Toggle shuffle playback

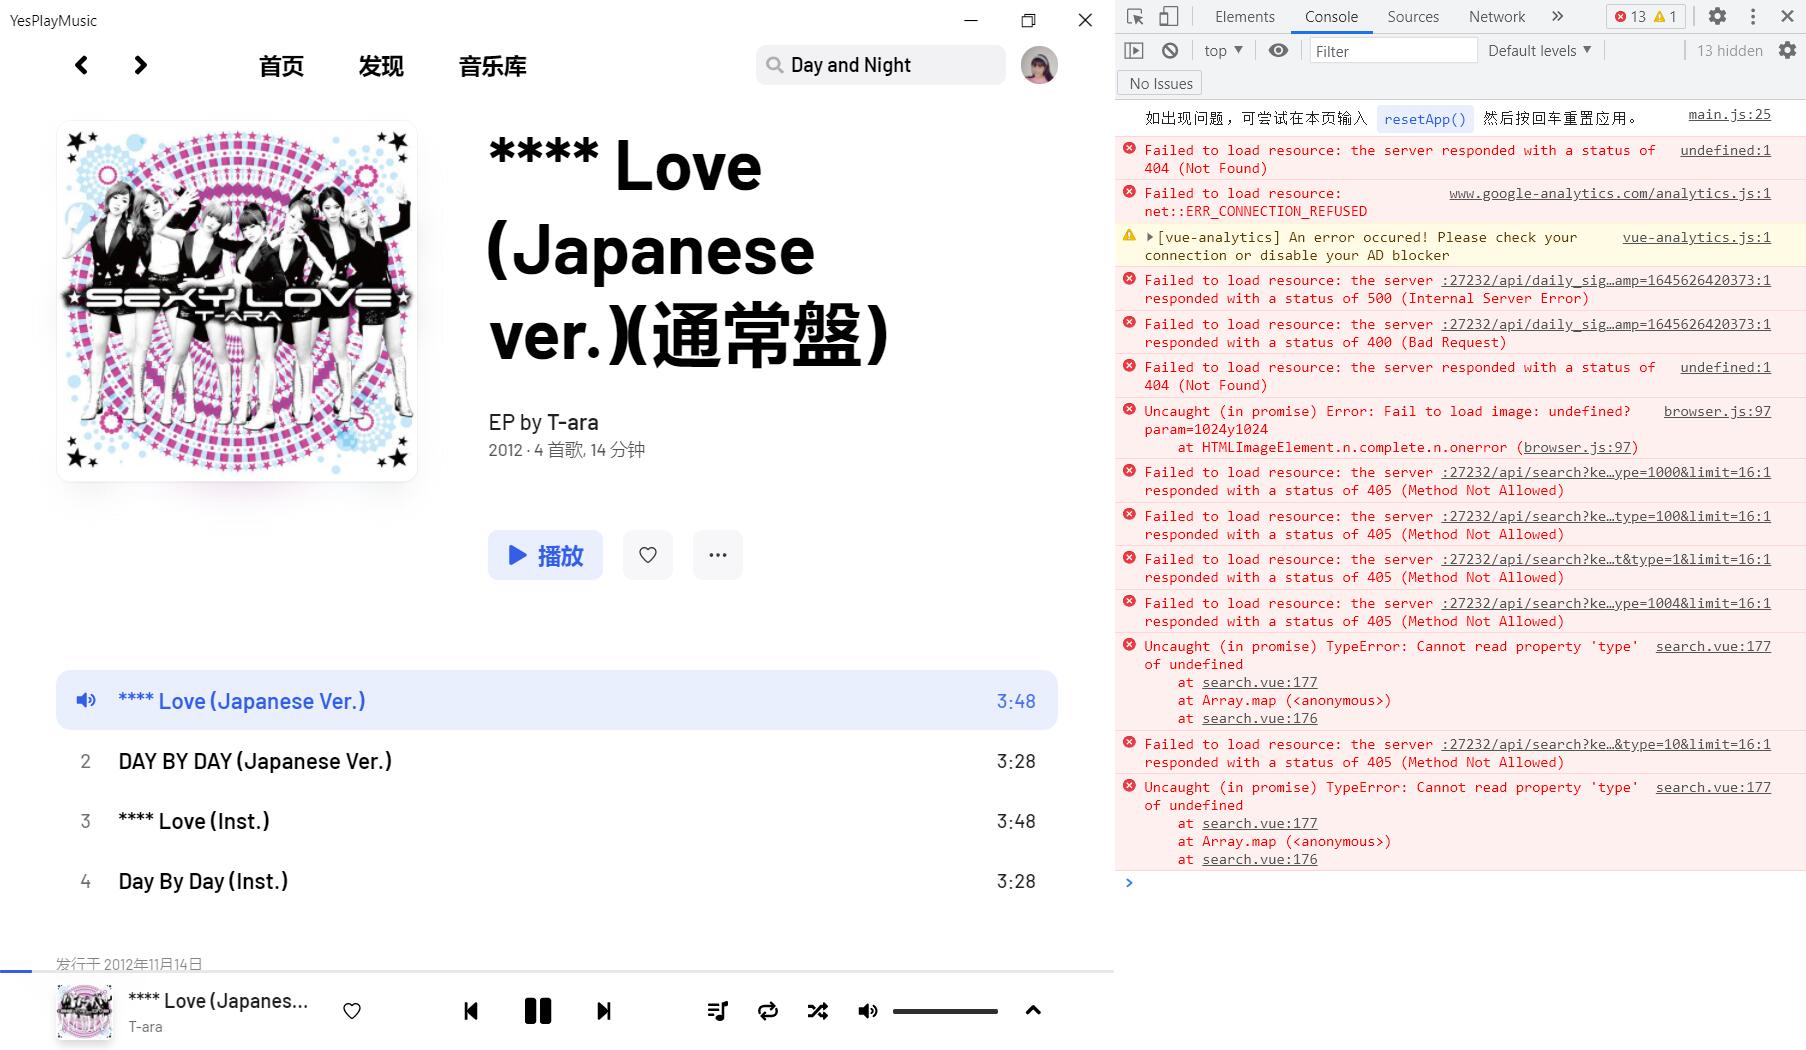tap(818, 1011)
